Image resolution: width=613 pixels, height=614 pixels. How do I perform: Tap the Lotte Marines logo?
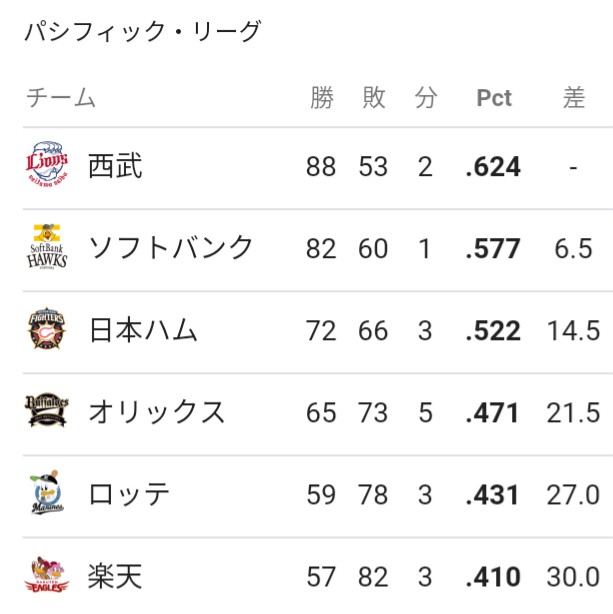tap(47, 492)
